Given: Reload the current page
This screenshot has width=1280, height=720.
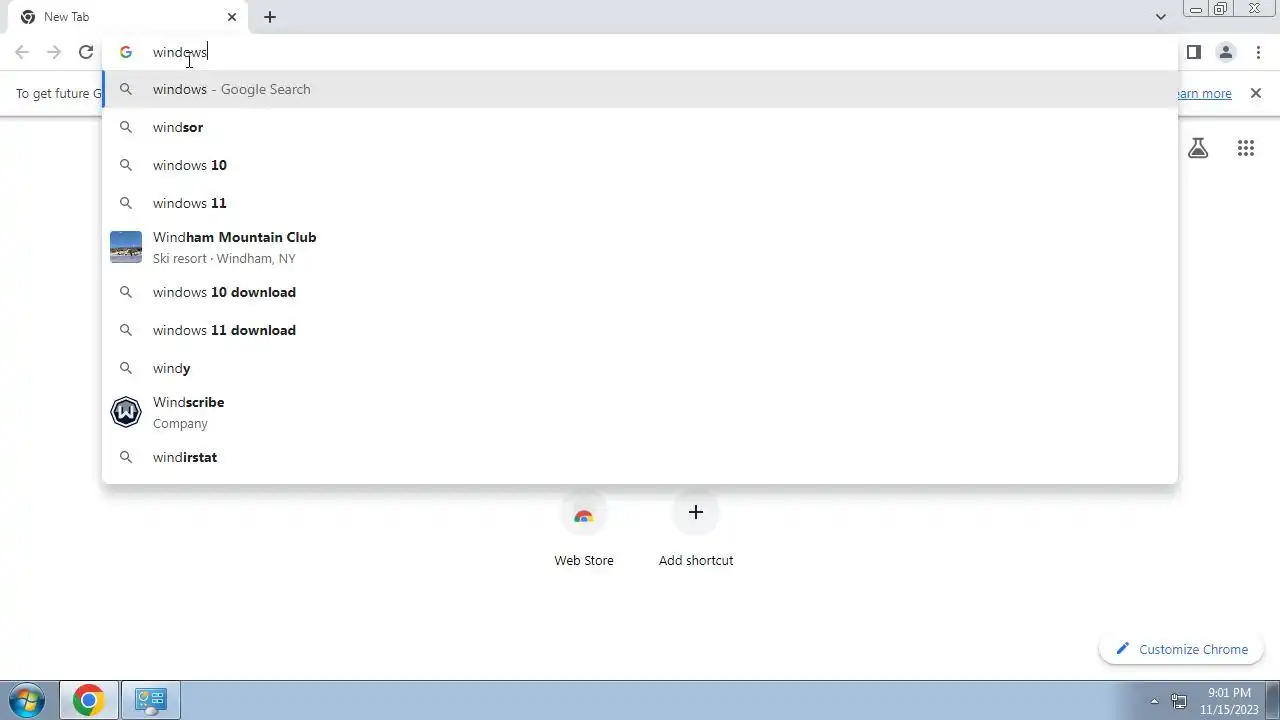Looking at the screenshot, I should [86, 52].
